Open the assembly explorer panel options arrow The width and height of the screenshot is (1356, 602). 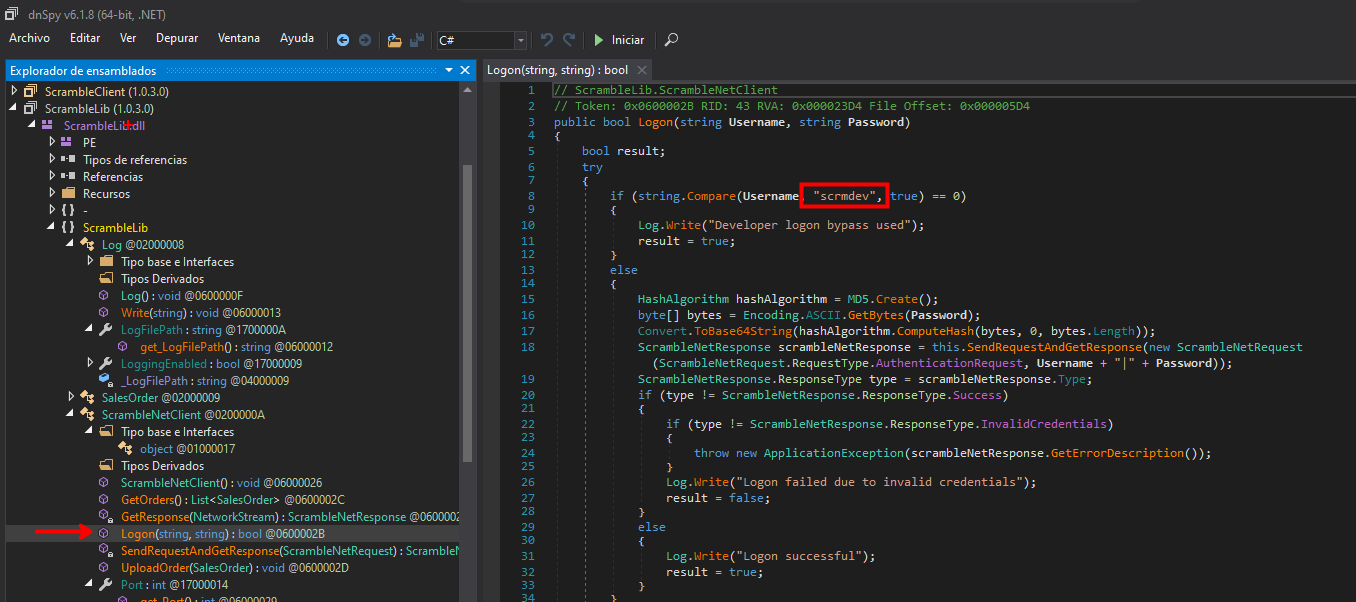449,71
